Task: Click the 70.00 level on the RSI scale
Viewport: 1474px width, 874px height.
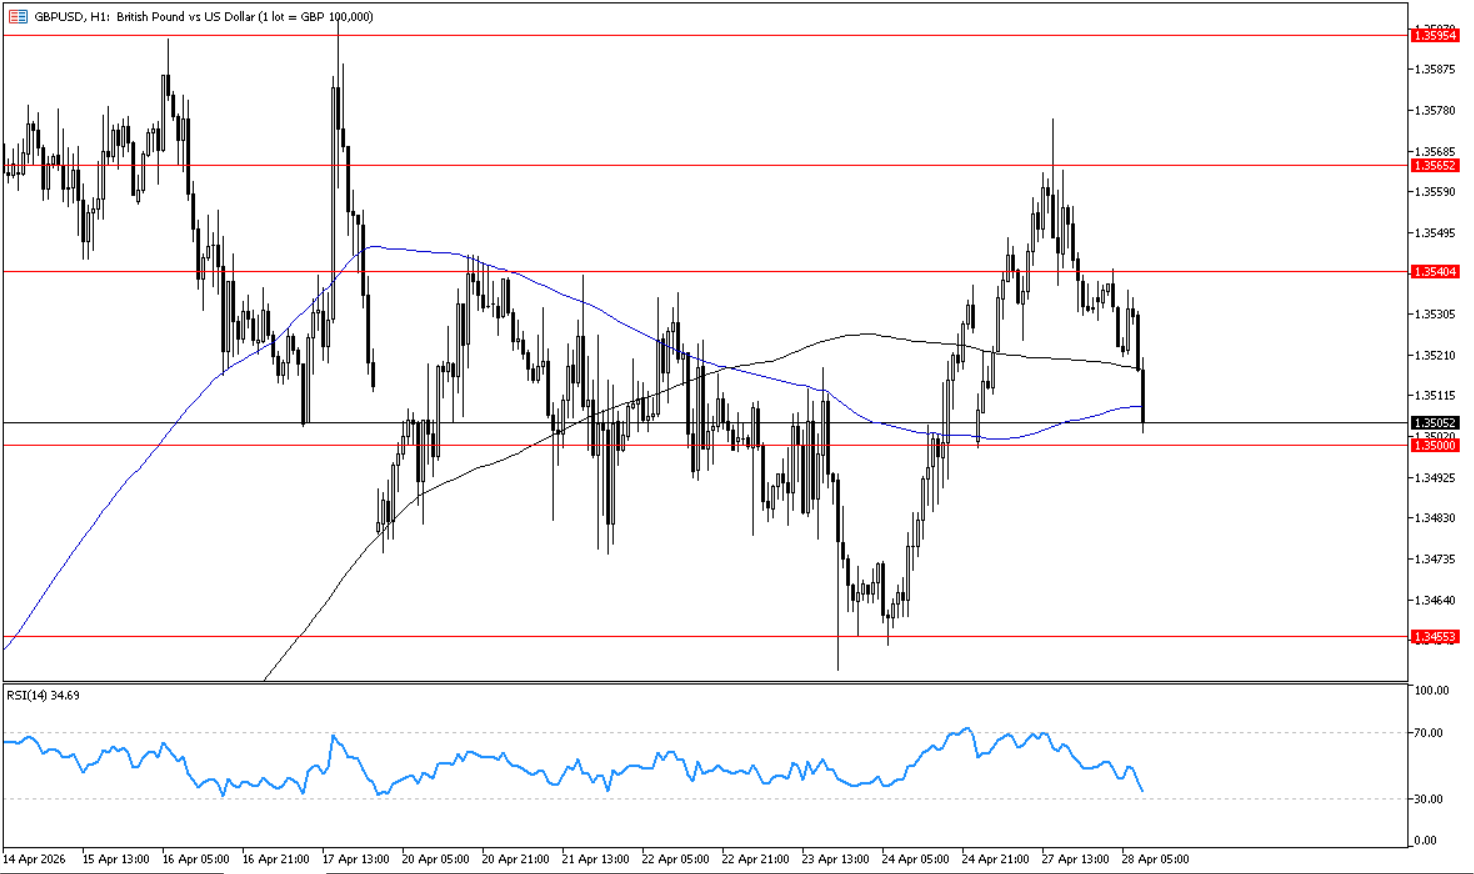Action: [1429, 733]
